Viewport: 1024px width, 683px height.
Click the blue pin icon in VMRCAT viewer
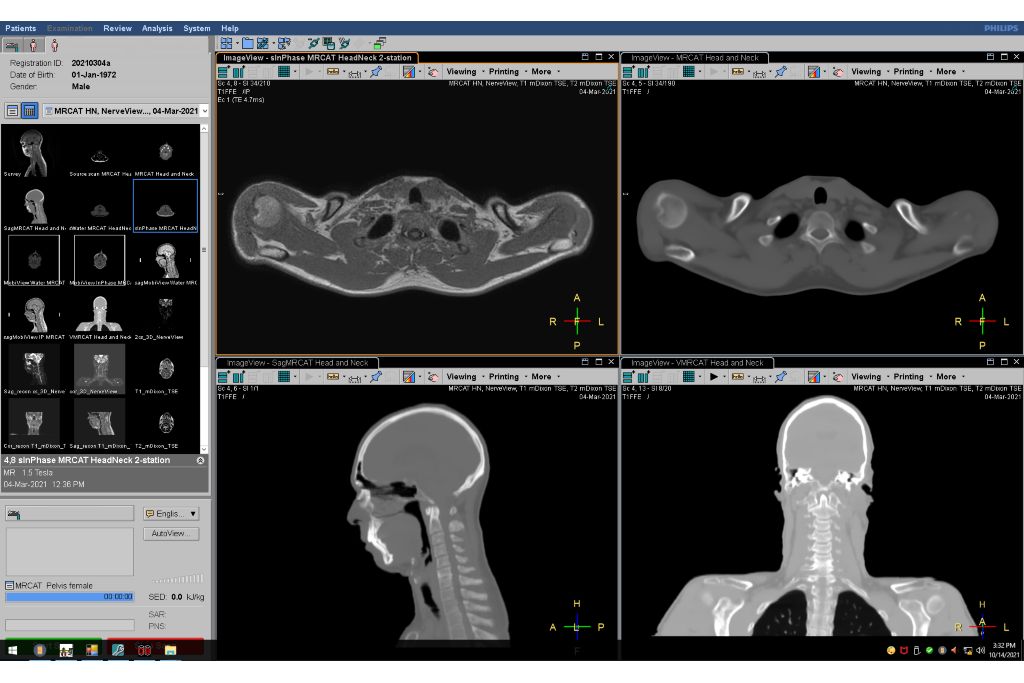pyautogui.click(x=781, y=377)
